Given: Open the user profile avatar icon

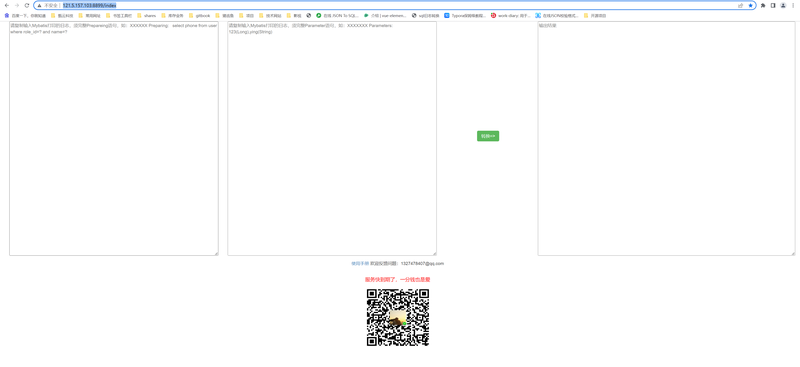Looking at the screenshot, I should 783,5.
